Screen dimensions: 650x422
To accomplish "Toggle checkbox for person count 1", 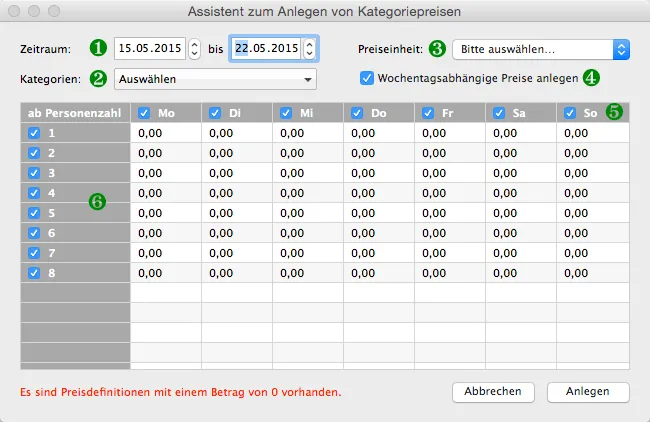I will point(34,133).
